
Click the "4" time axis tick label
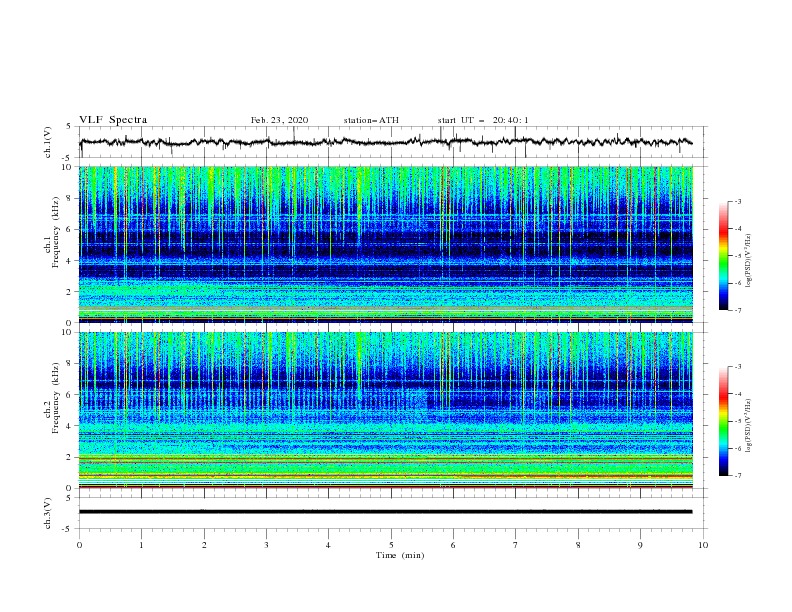(329, 545)
